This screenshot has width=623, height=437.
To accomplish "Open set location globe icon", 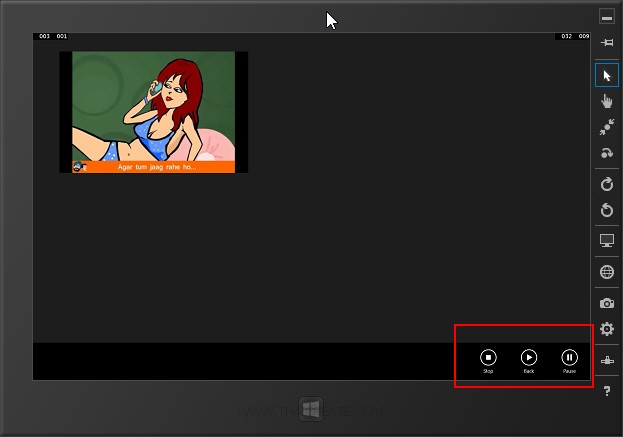I will 607,272.
